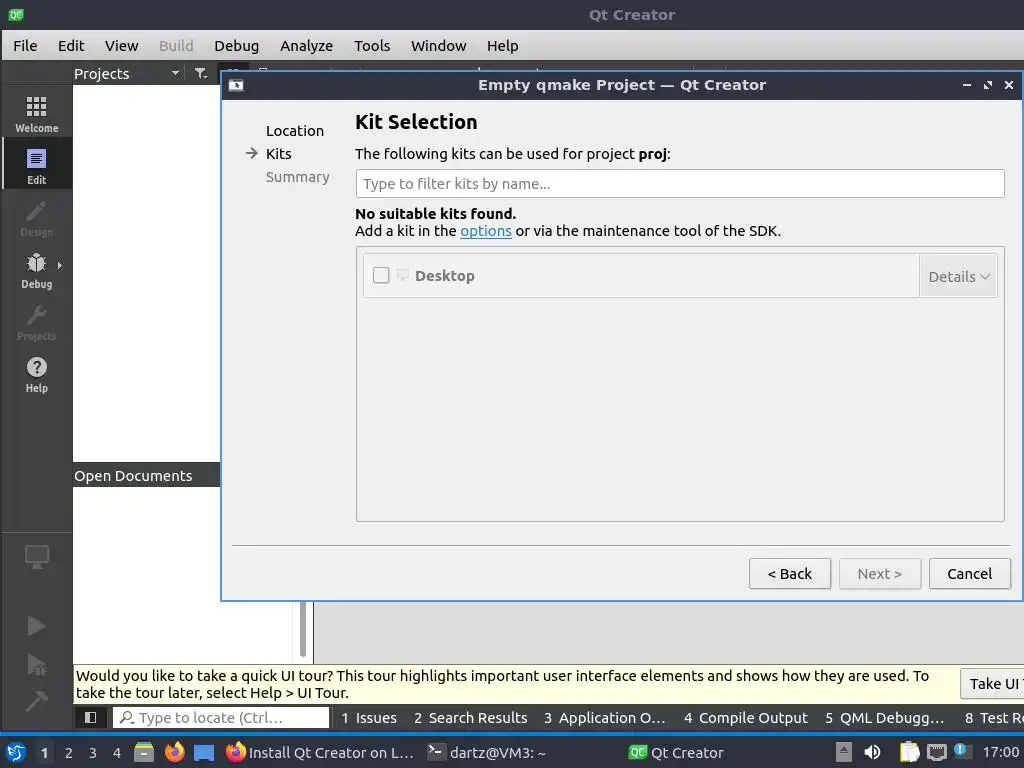Open Projects mode wrench icon
Image resolution: width=1024 pixels, height=768 pixels.
tap(37, 321)
